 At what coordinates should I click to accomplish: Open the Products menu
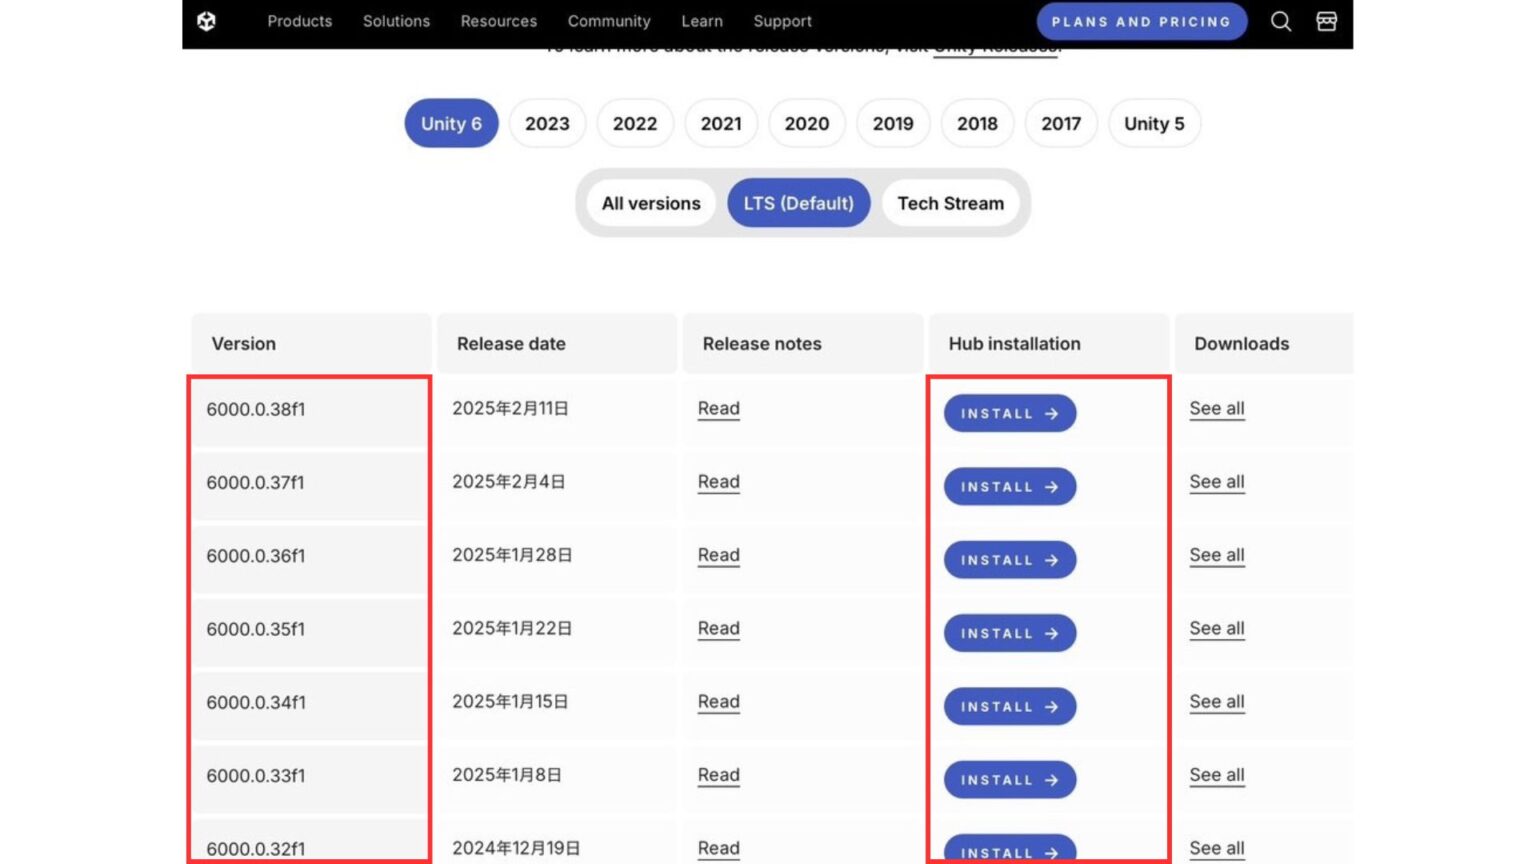pyautogui.click(x=299, y=21)
